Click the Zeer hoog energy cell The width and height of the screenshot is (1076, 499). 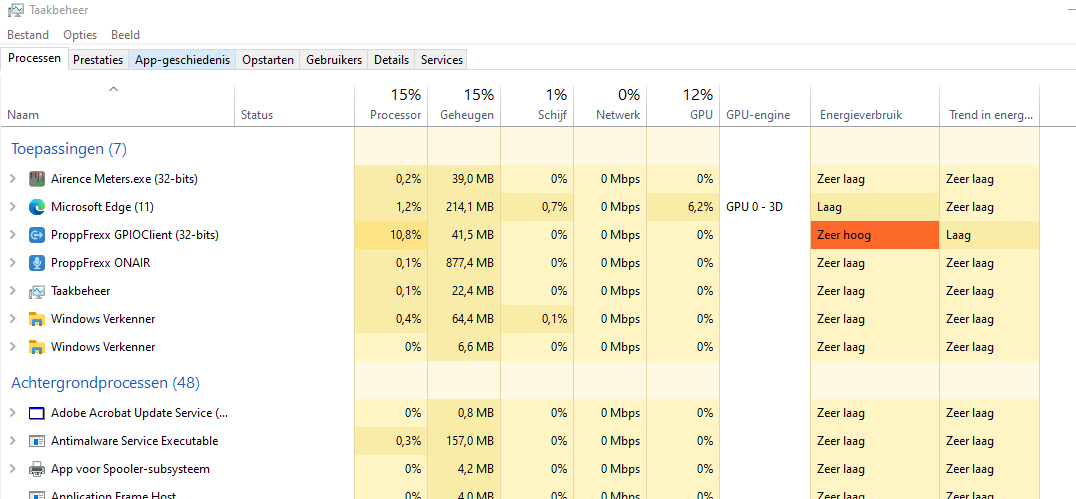pos(874,235)
